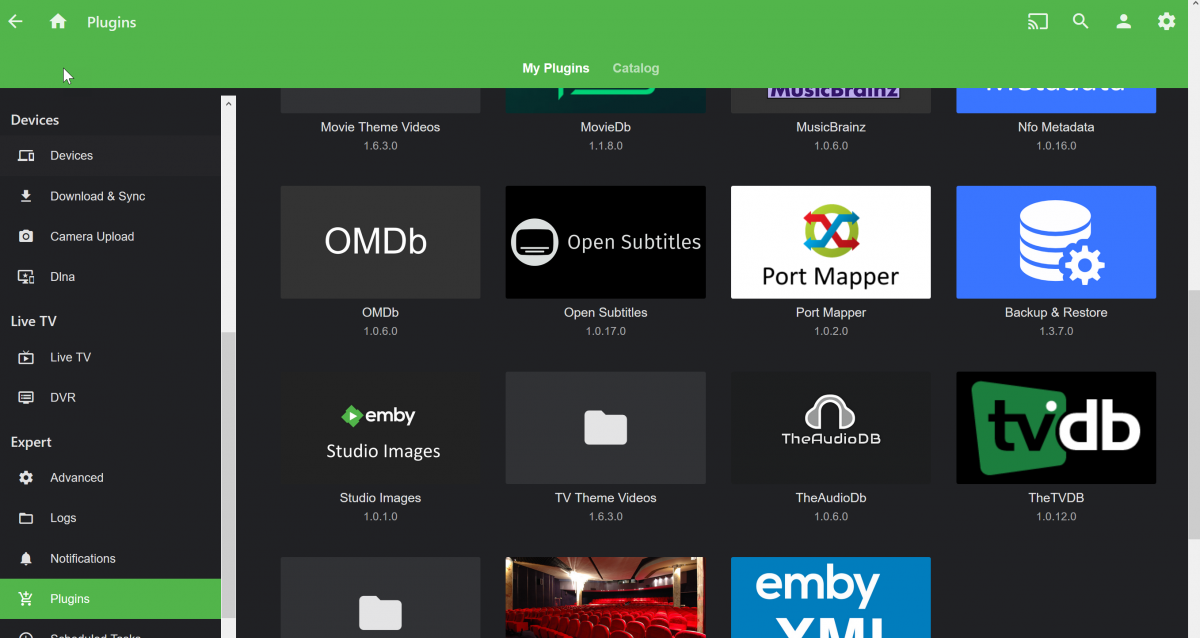Viewport: 1200px width, 638px height.
Task: Open the OMDb plugin thumbnail
Action: (380, 242)
